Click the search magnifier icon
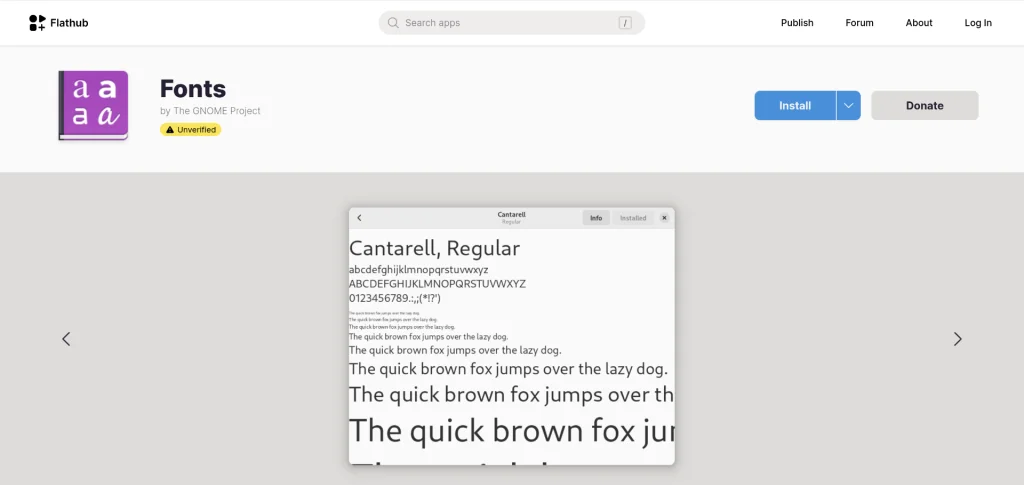 pos(393,23)
